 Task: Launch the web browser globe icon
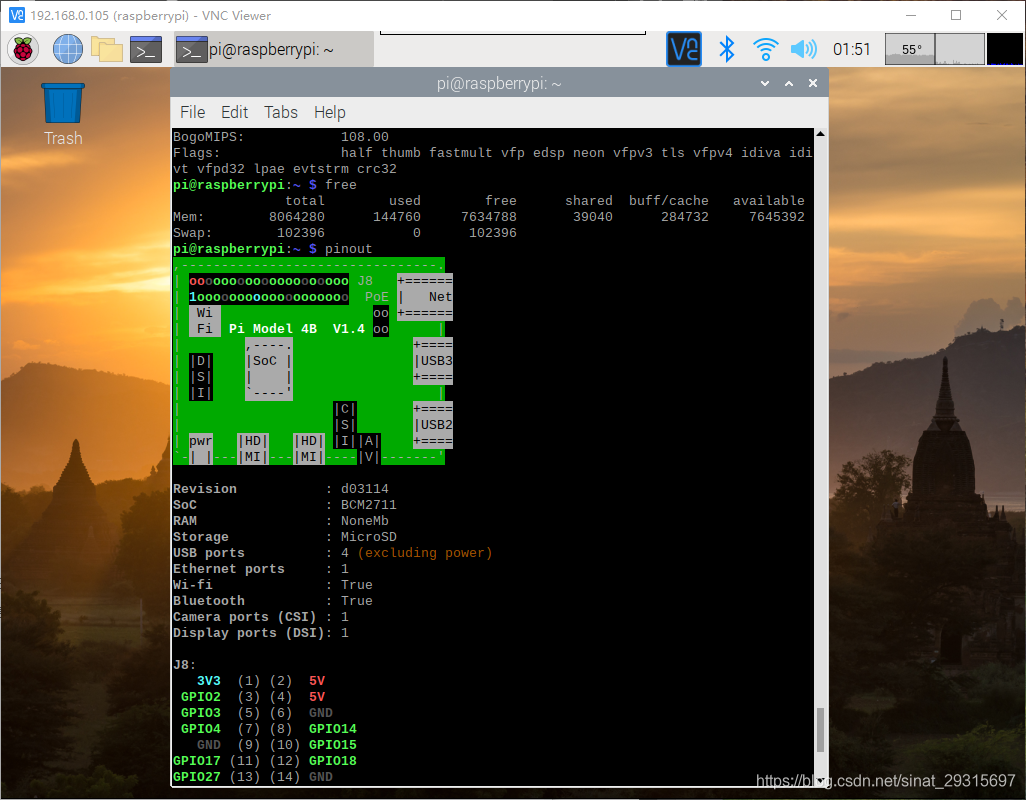point(67,49)
